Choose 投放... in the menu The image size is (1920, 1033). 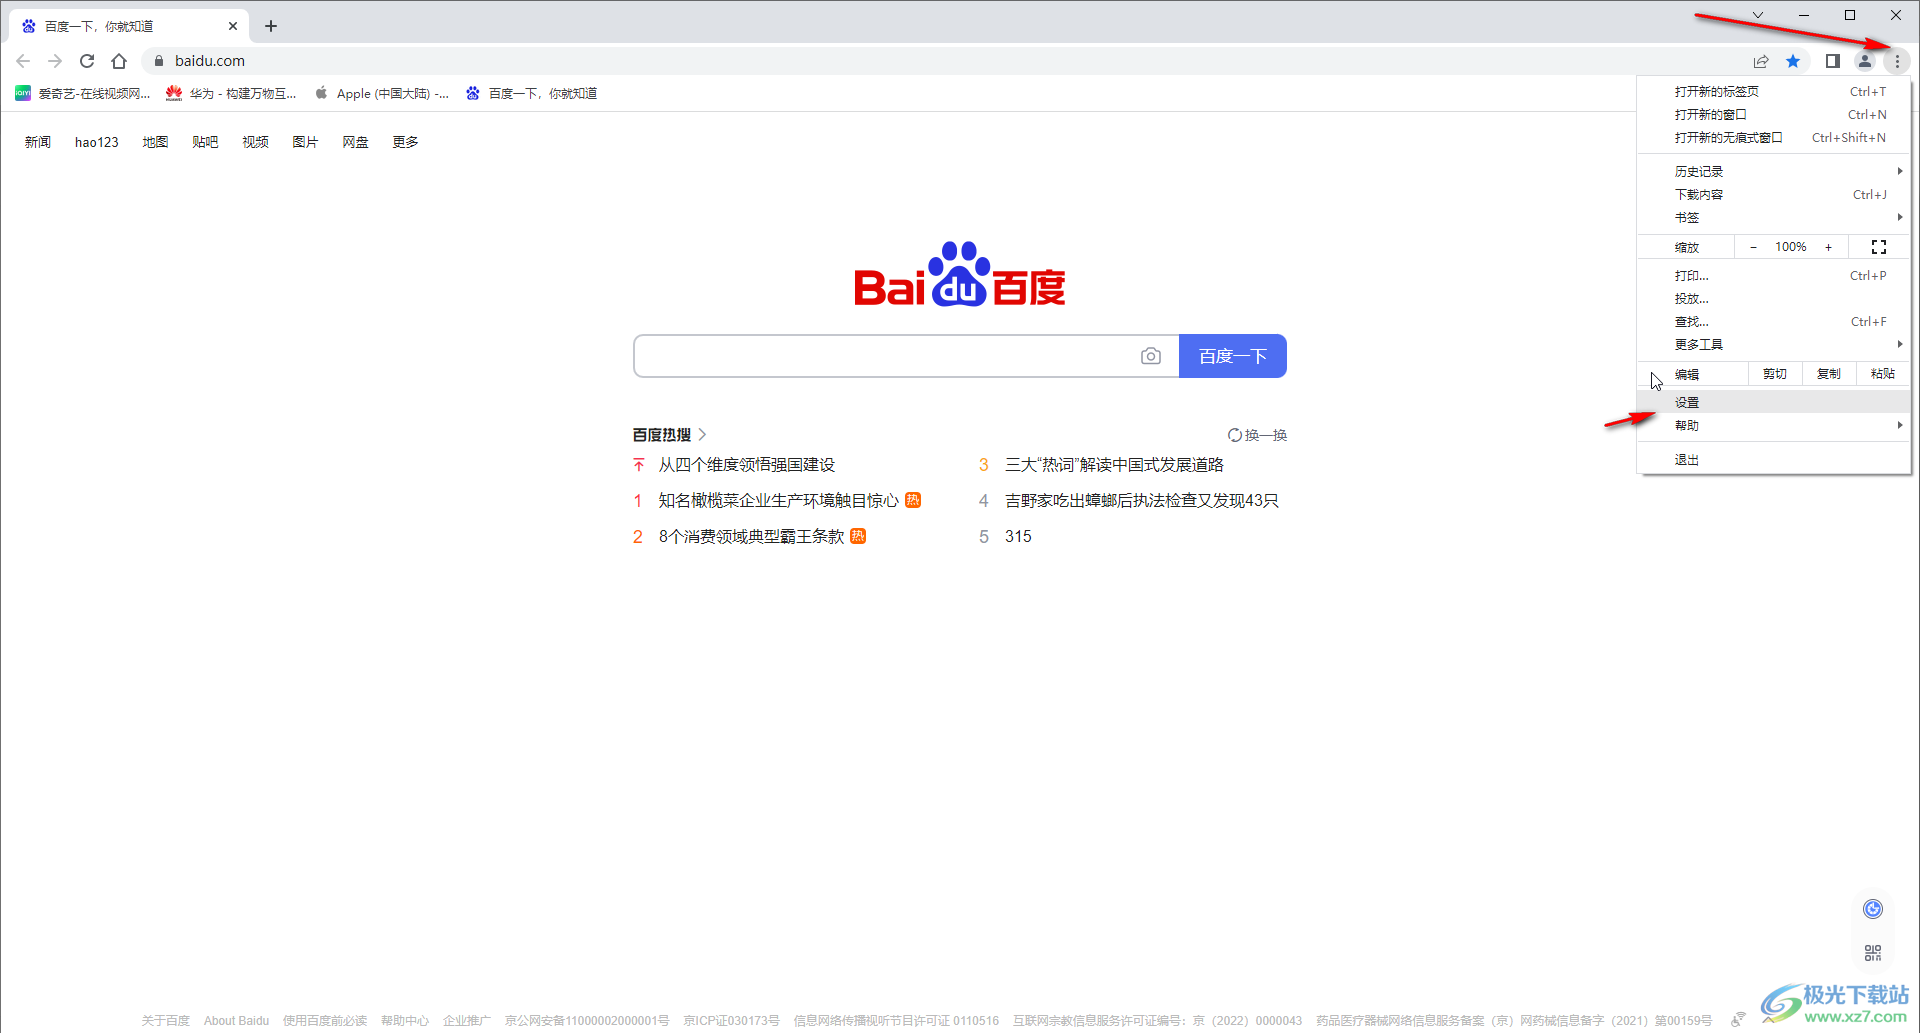[x=1774, y=298]
